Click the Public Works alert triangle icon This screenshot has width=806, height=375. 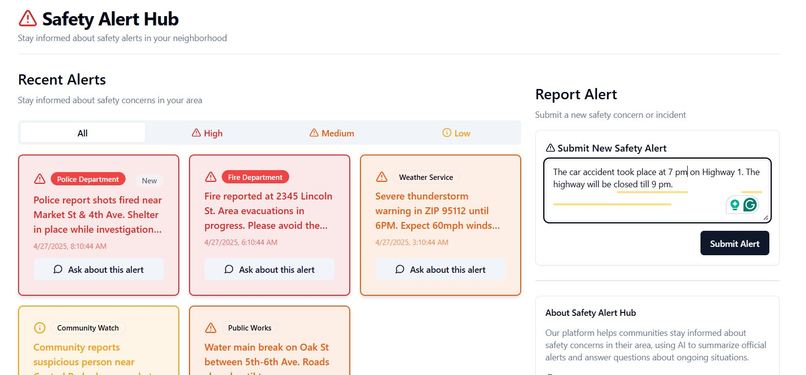click(x=210, y=328)
